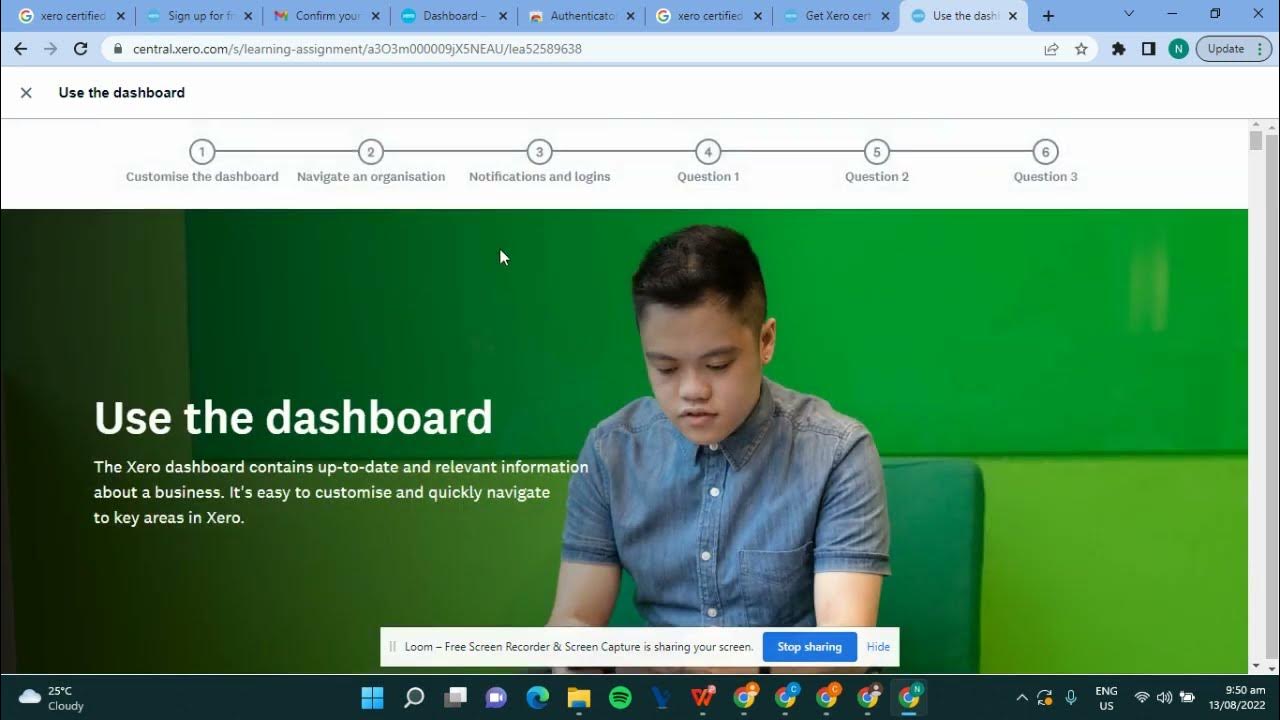Switch to first xero certified Google tab
The image size is (1280, 720).
tap(63, 16)
